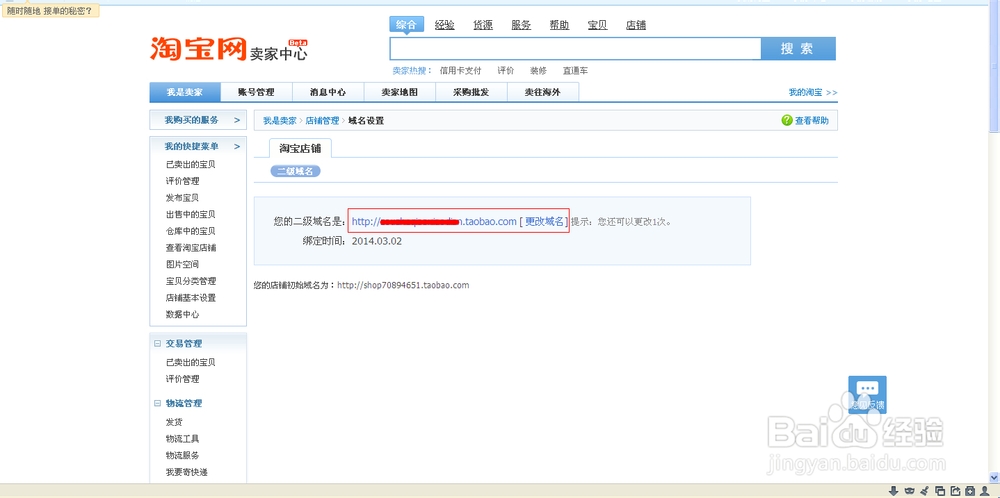This screenshot has width=1000, height=498.
Task: Select the 货源 search tab
Action: (483, 25)
